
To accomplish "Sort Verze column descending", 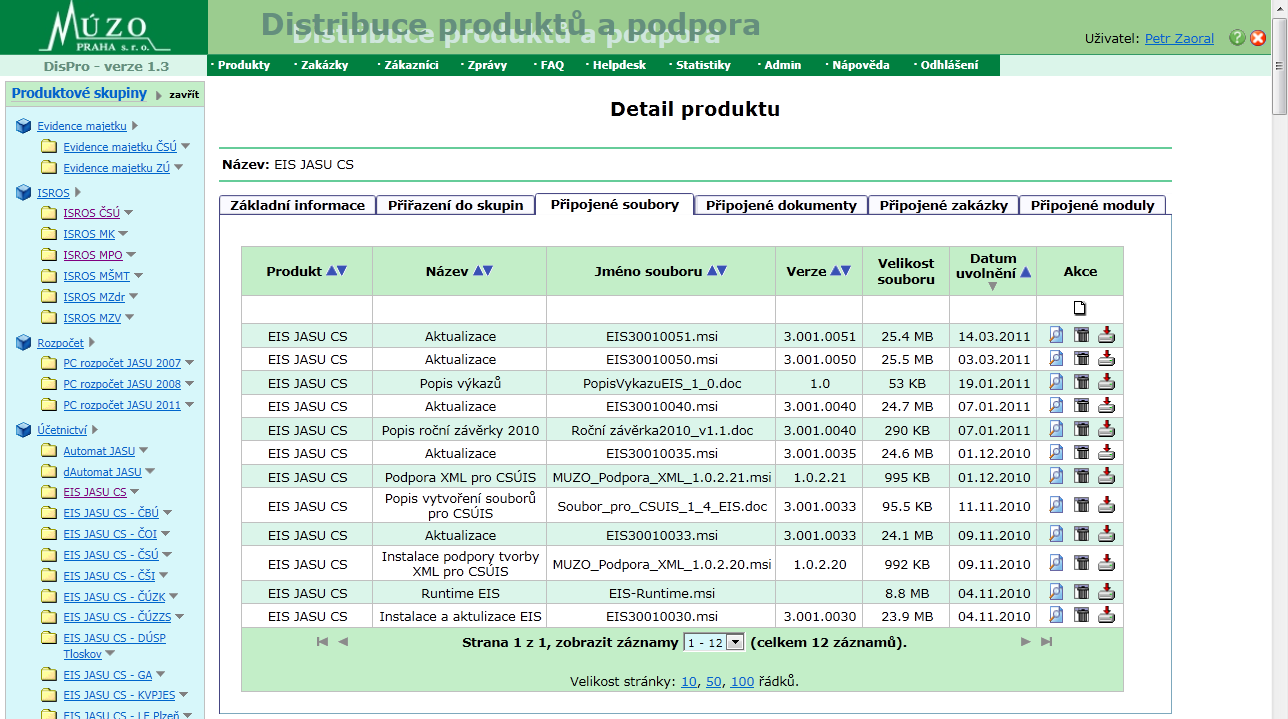I will click(x=846, y=271).
